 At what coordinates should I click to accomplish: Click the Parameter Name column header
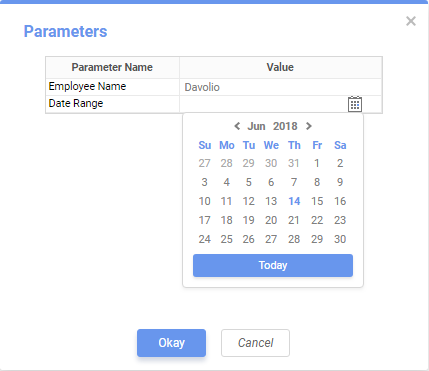[x=112, y=67]
